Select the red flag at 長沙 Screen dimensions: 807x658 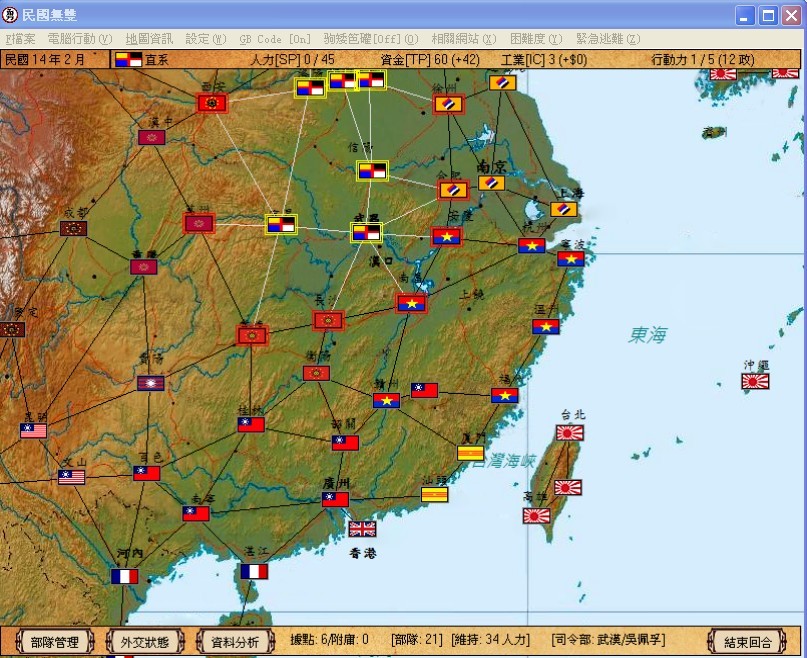[328, 320]
